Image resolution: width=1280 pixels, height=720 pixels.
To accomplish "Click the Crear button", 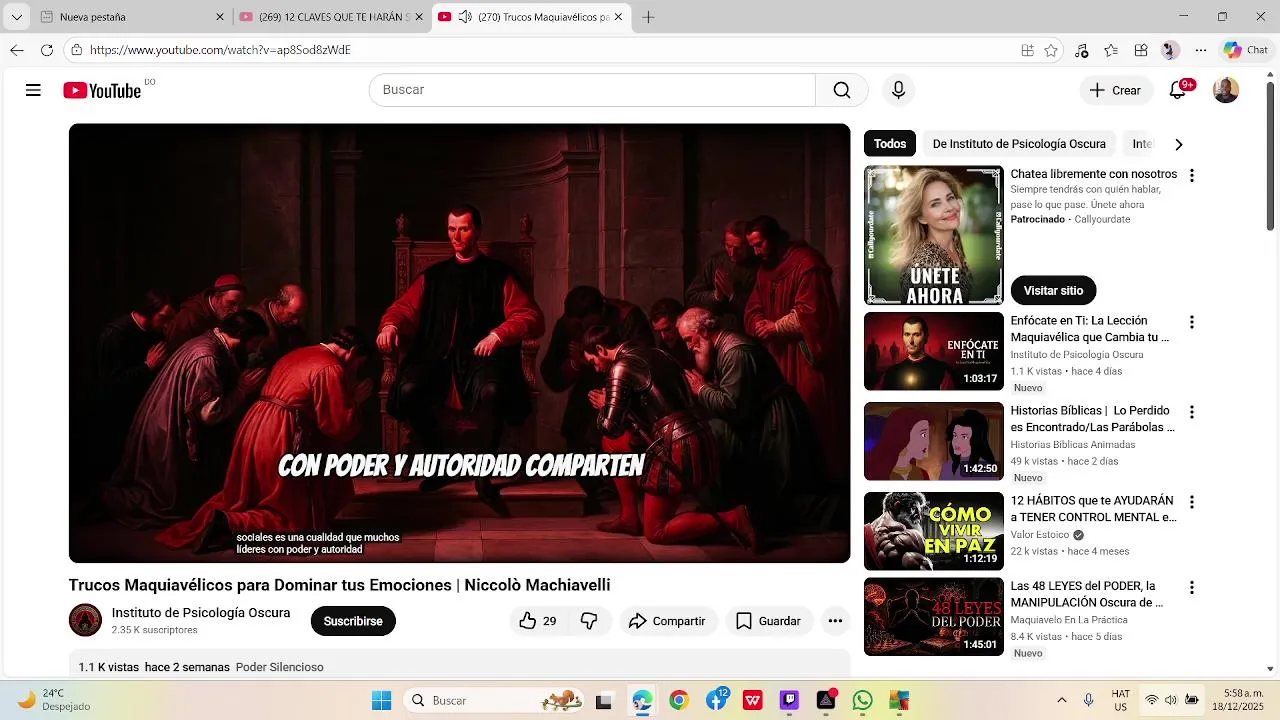I will [1116, 90].
